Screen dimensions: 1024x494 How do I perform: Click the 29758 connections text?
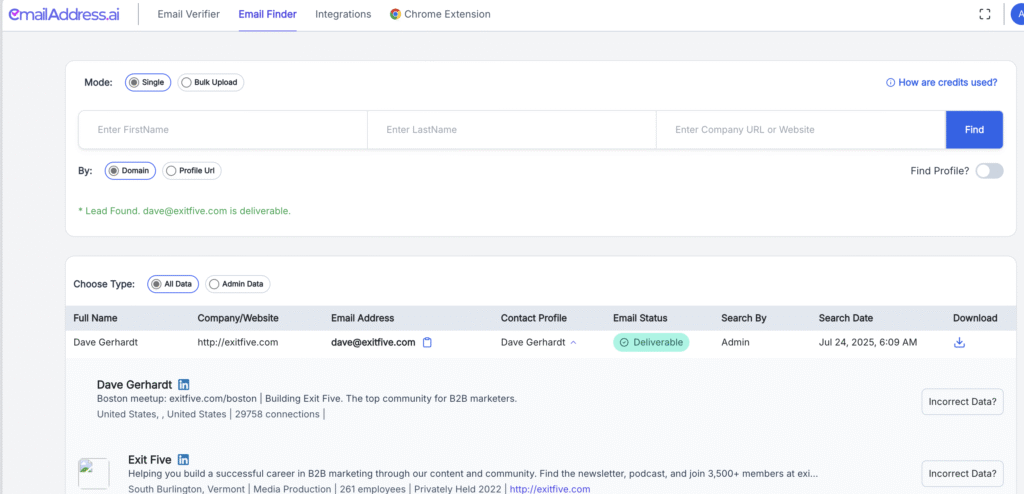coord(277,414)
